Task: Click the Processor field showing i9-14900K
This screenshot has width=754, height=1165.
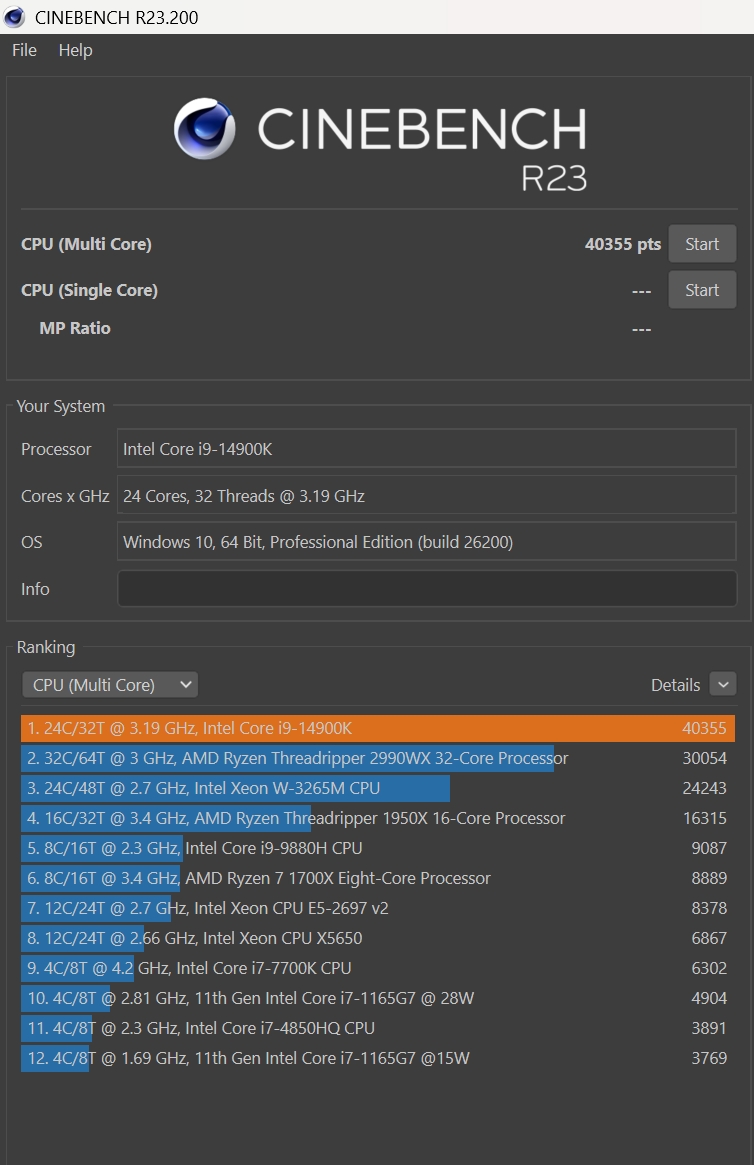Action: (426, 449)
